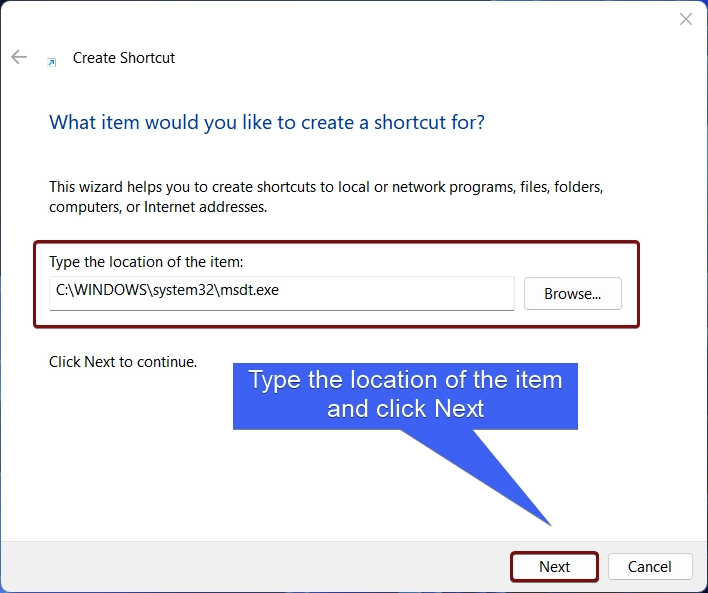Open the Browse... file picker

[x=573, y=294]
